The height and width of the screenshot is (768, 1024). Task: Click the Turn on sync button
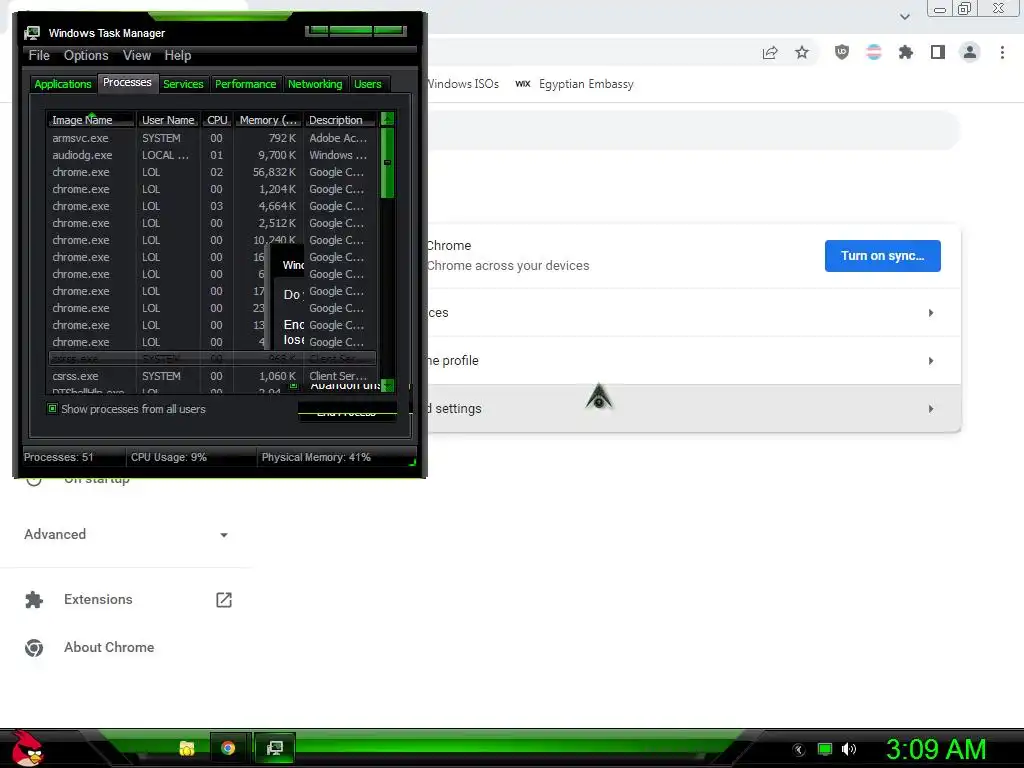coord(882,255)
